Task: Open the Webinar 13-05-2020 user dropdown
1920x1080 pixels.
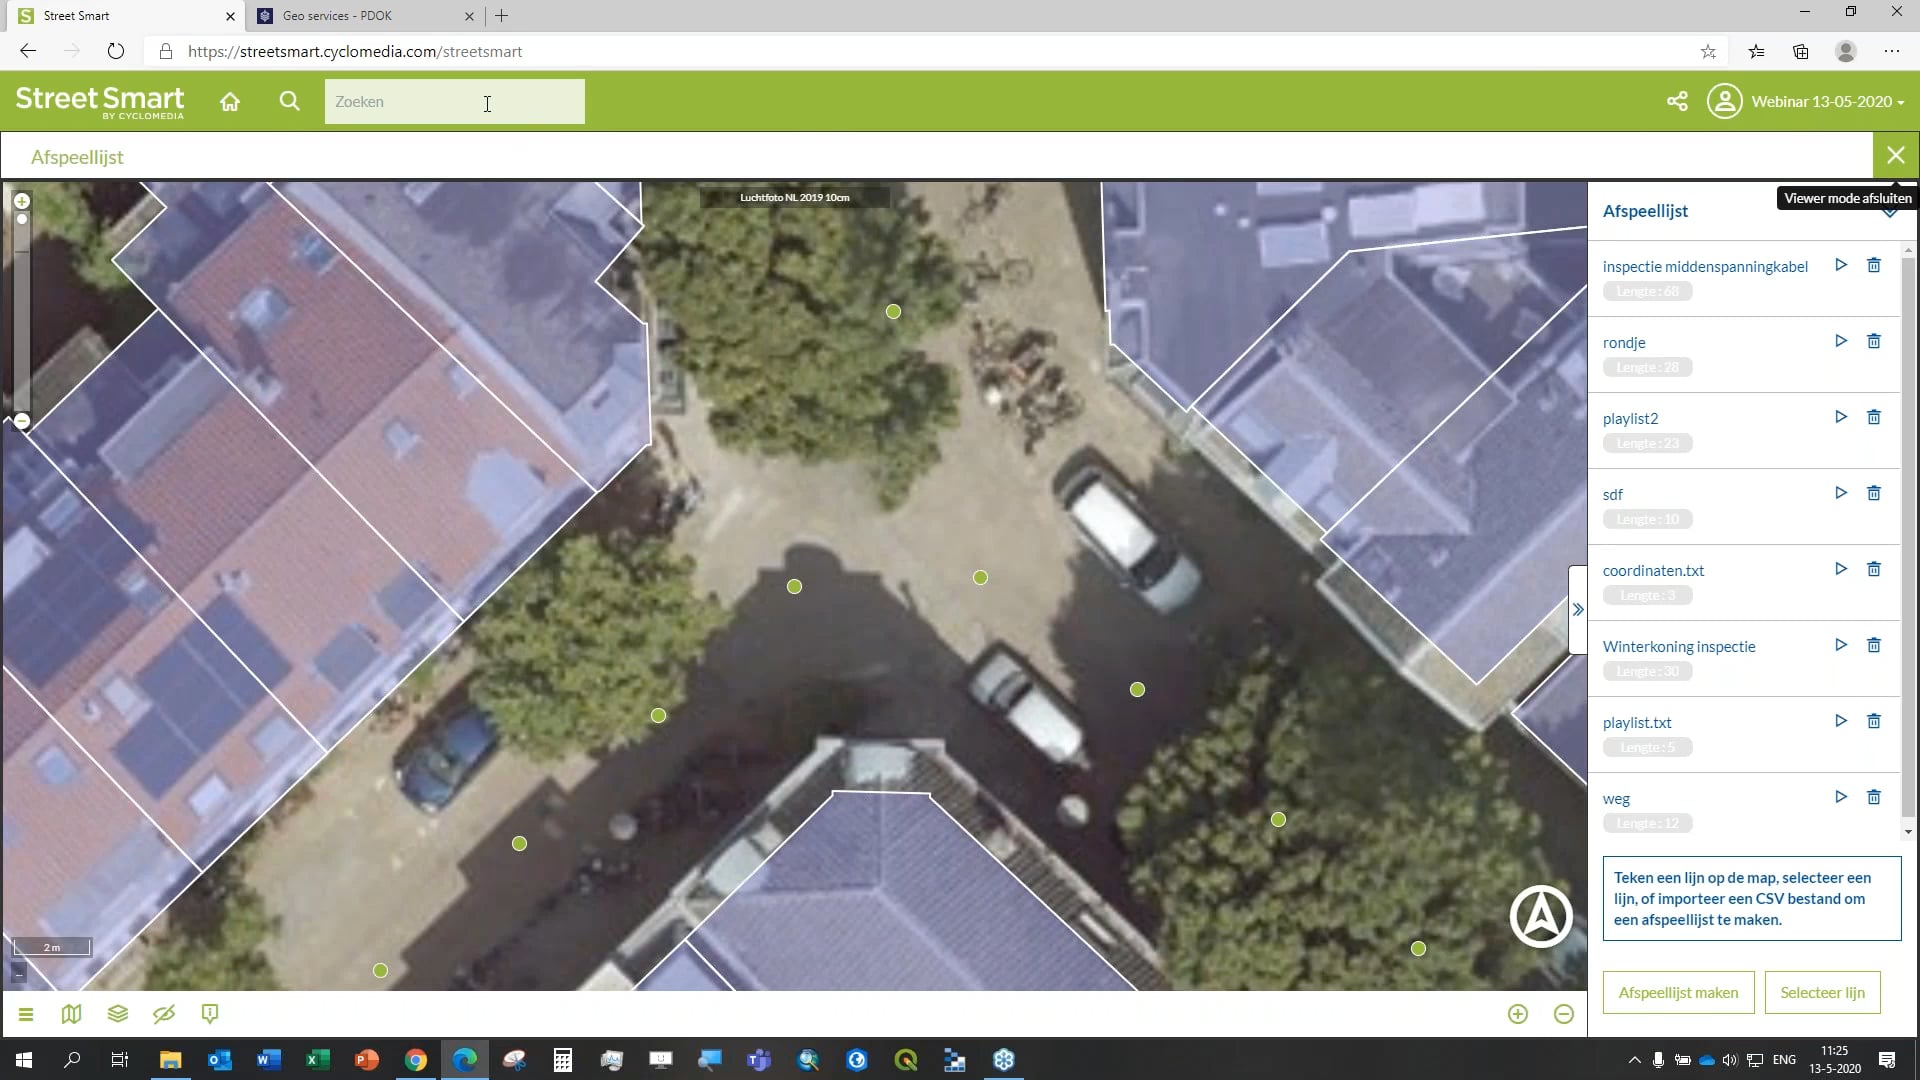Action: [x=1806, y=101]
